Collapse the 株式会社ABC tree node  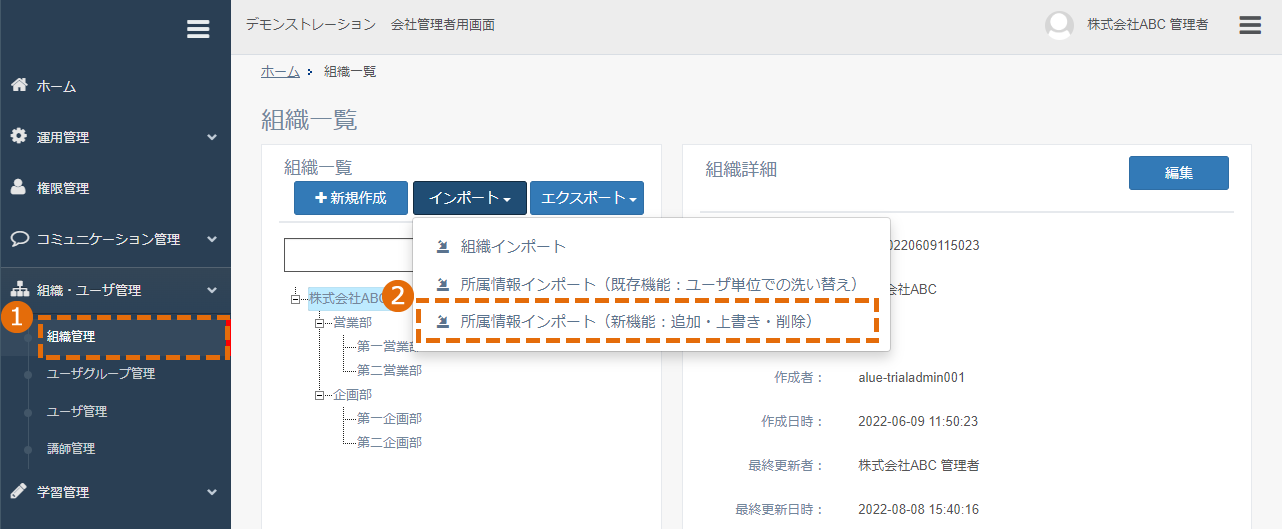point(295,298)
